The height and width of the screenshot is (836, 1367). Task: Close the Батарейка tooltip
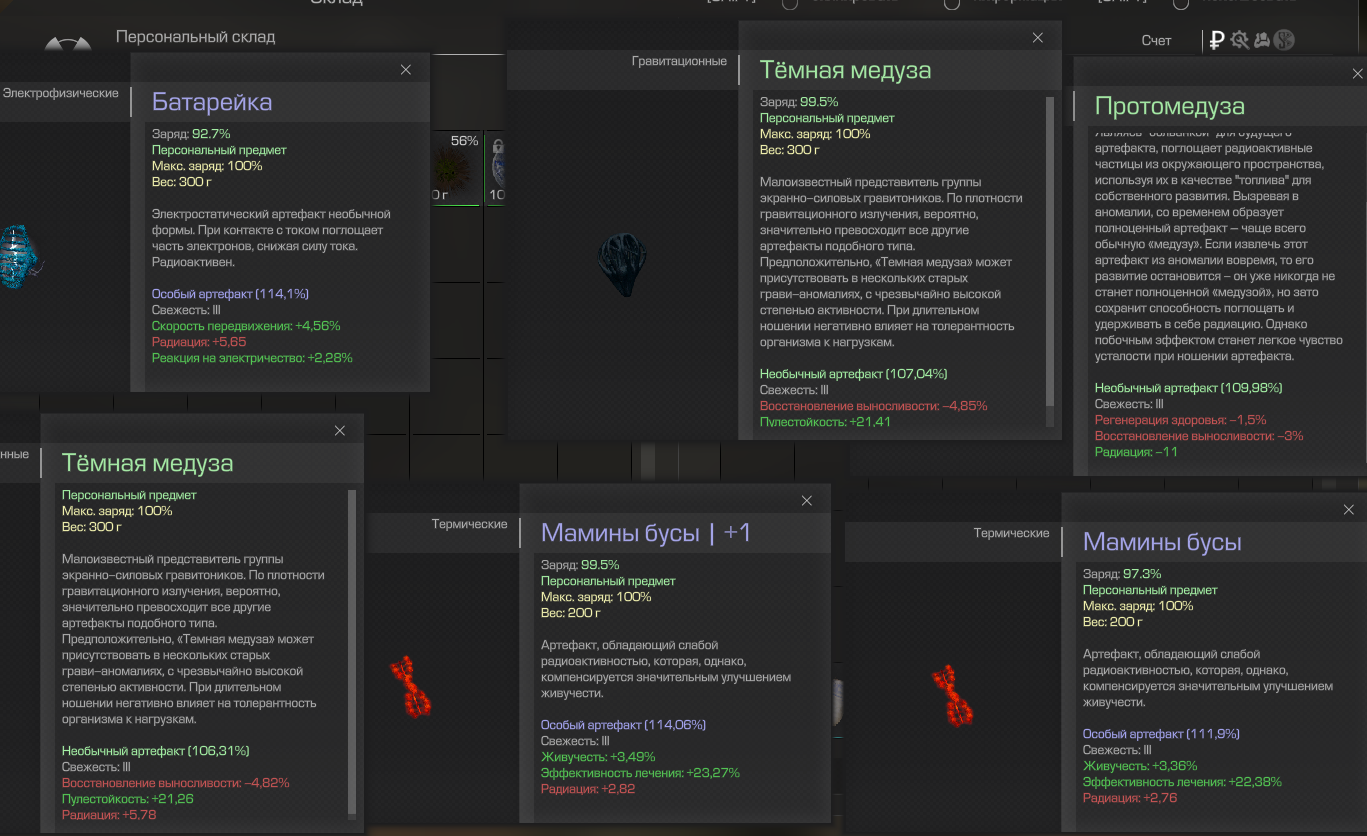pyautogui.click(x=405, y=70)
